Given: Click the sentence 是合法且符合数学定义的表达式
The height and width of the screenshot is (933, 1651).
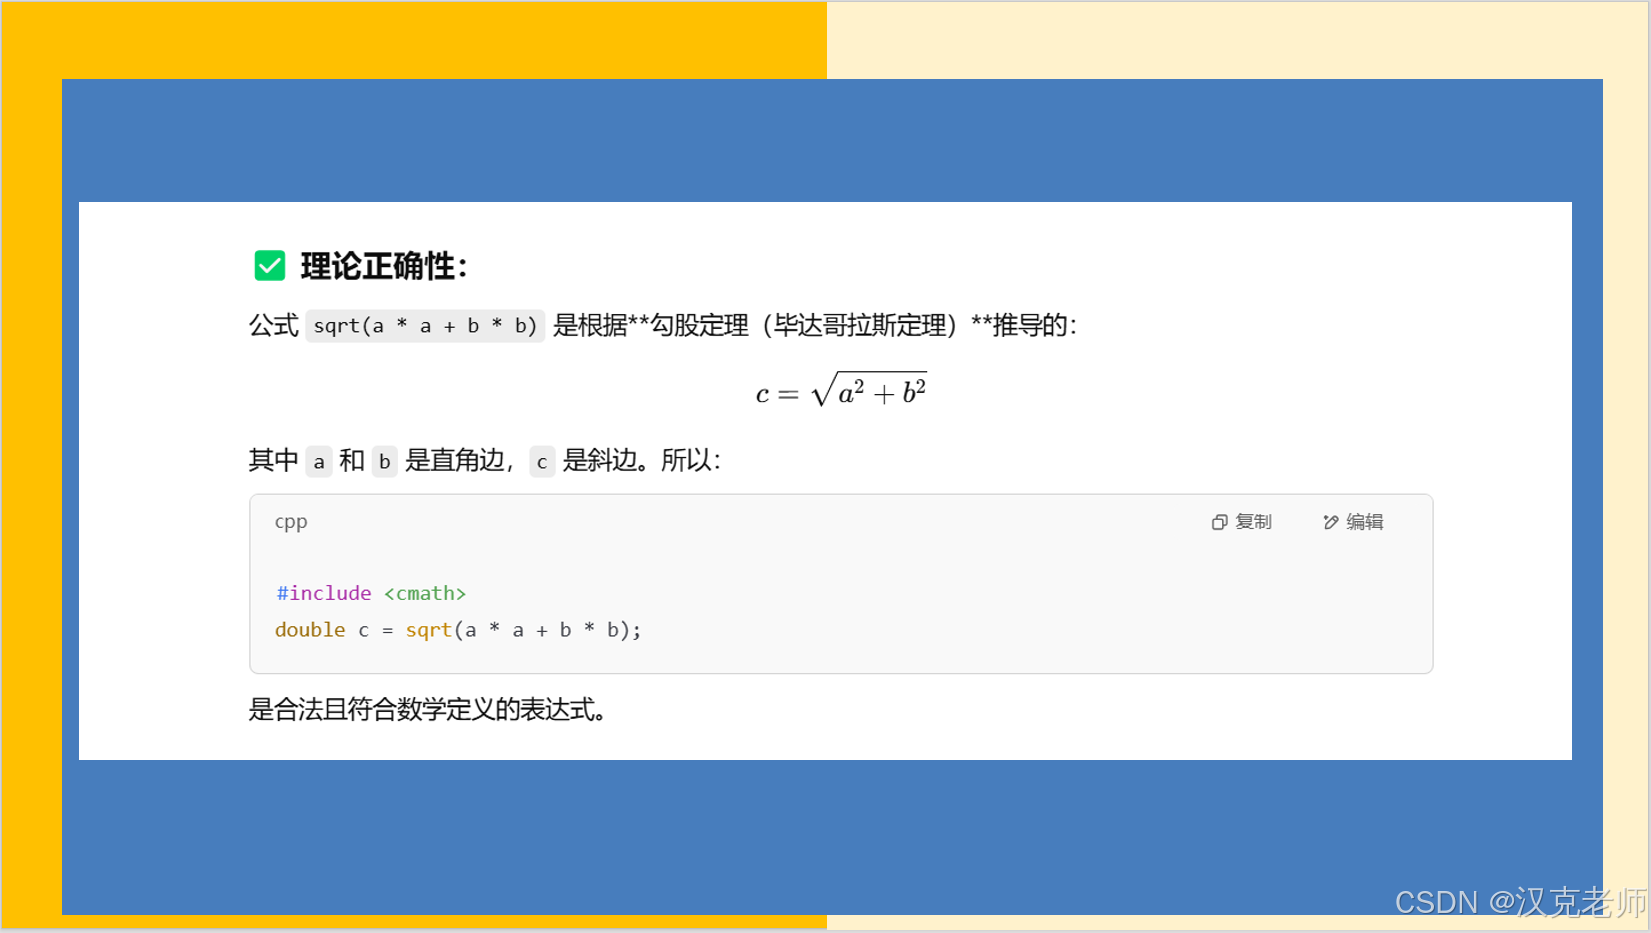Looking at the screenshot, I should tap(427, 710).
